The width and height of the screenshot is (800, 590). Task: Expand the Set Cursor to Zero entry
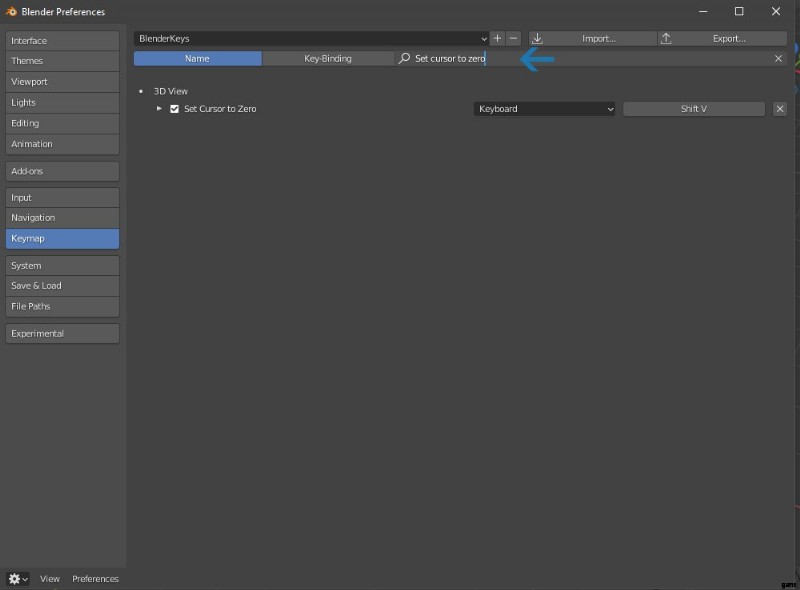[x=159, y=109]
